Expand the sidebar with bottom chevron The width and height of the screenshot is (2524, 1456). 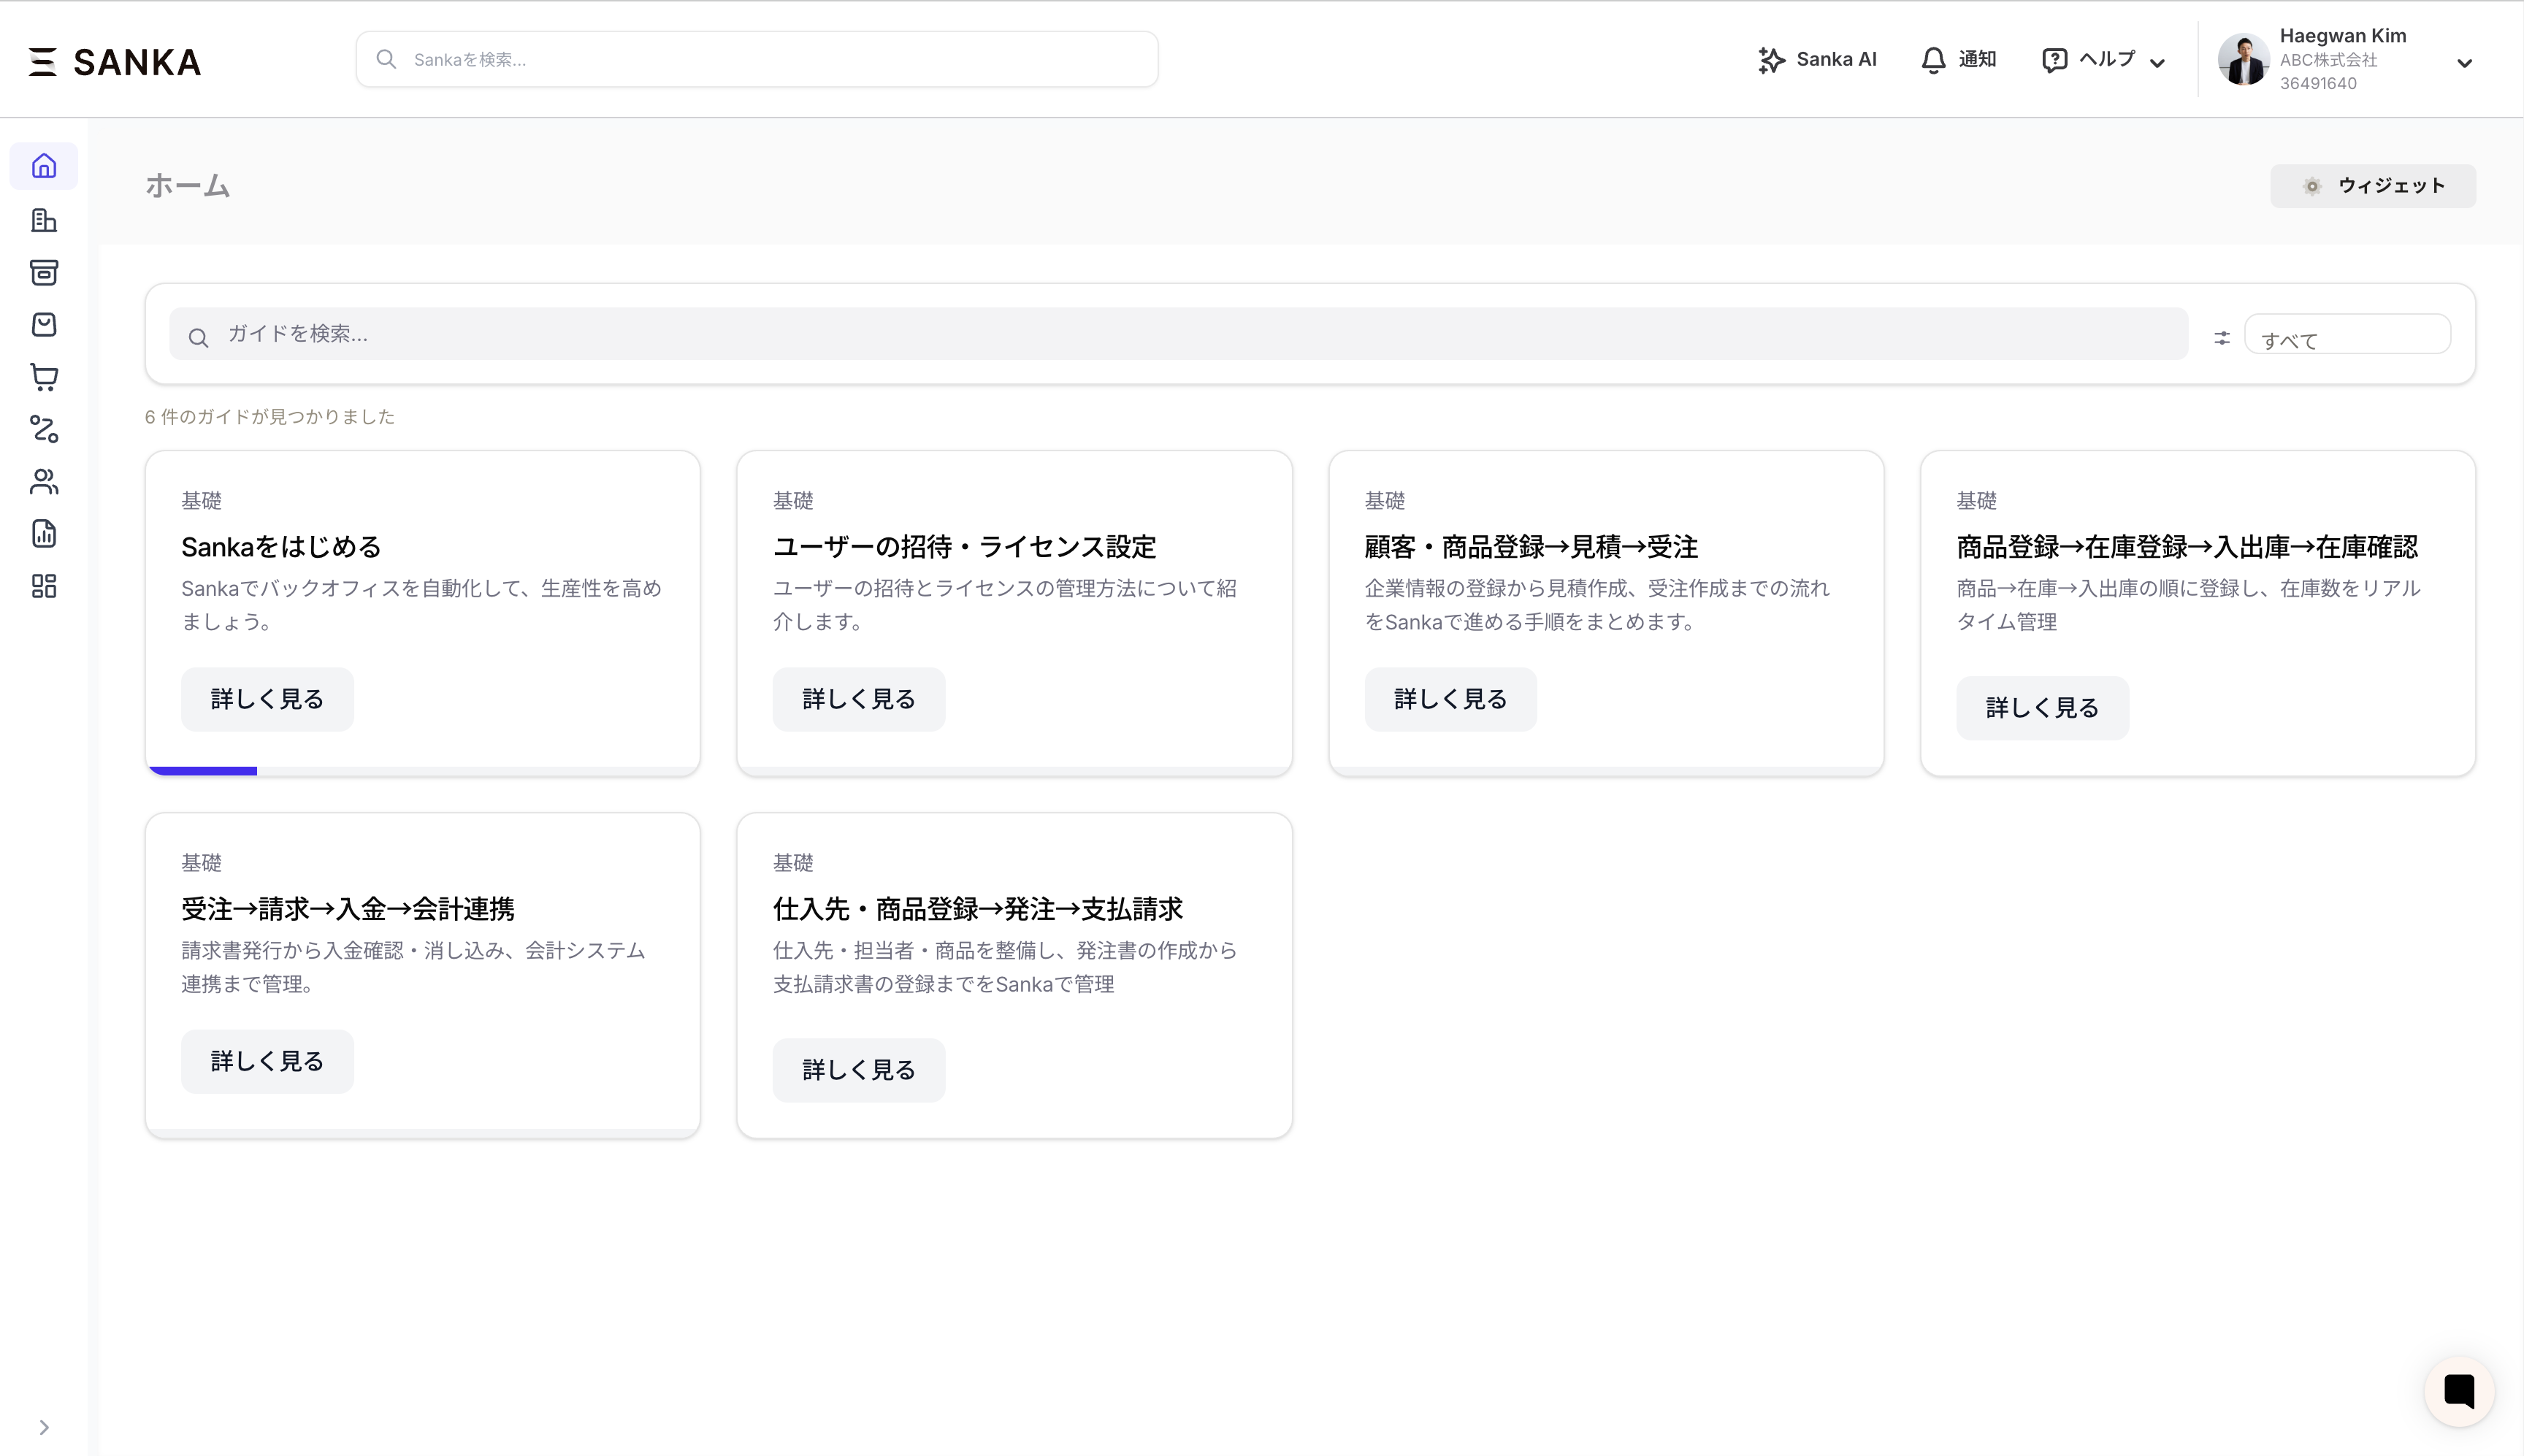click(x=44, y=1427)
